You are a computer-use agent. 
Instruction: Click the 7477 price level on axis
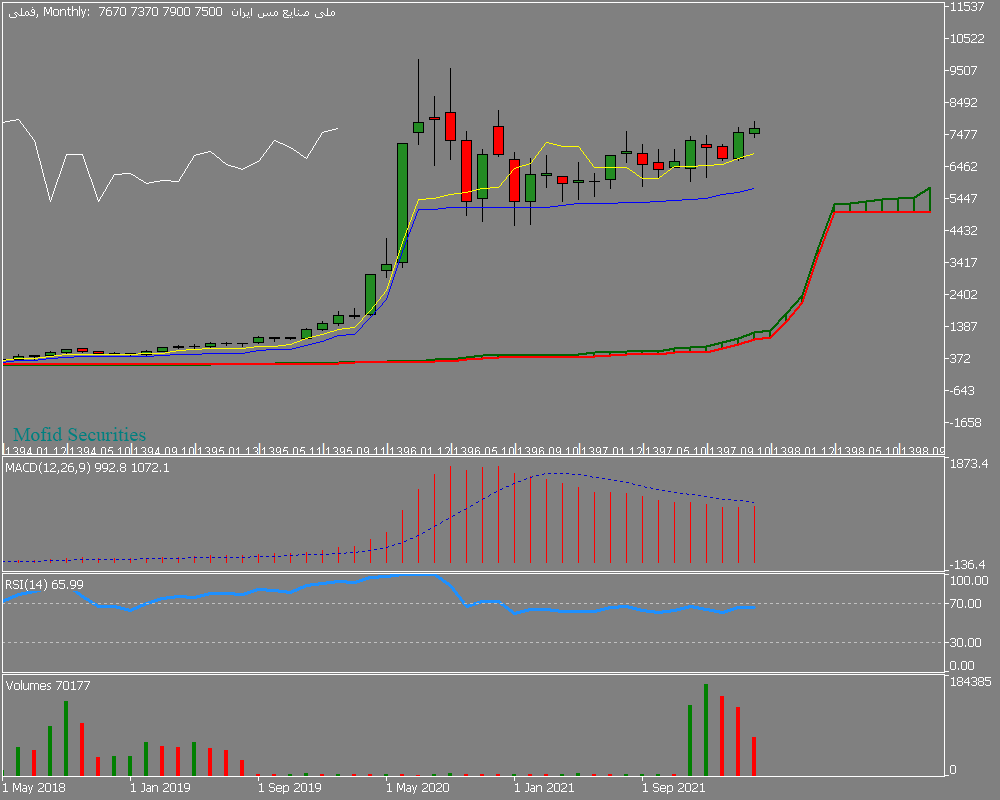click(x=964, y=135)
